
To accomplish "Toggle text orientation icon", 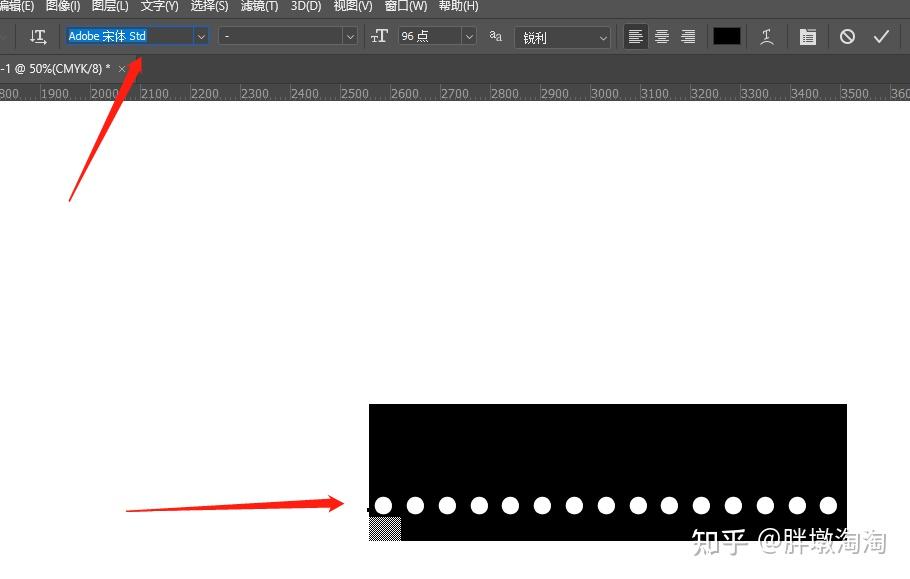I will 38,37.
